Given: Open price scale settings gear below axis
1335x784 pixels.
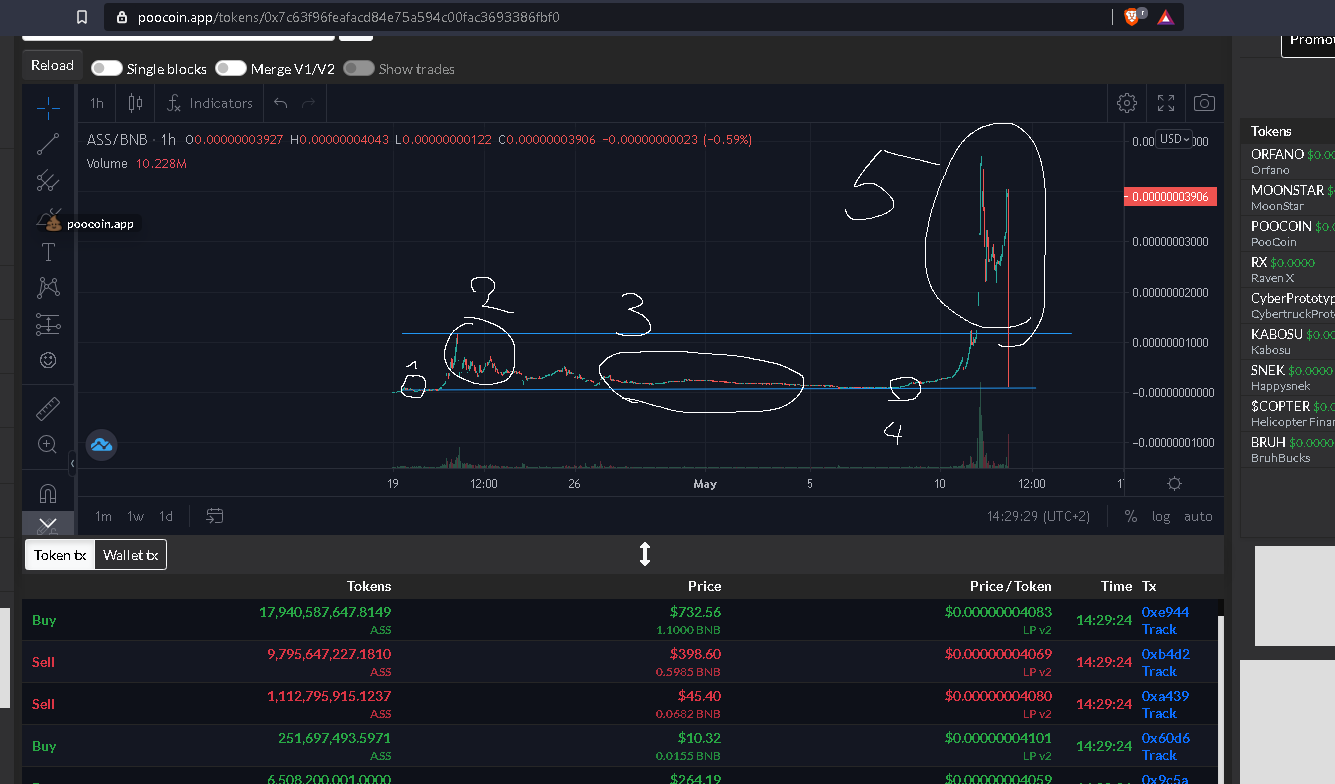Looking at the screenshot, I should point(1174,483).
